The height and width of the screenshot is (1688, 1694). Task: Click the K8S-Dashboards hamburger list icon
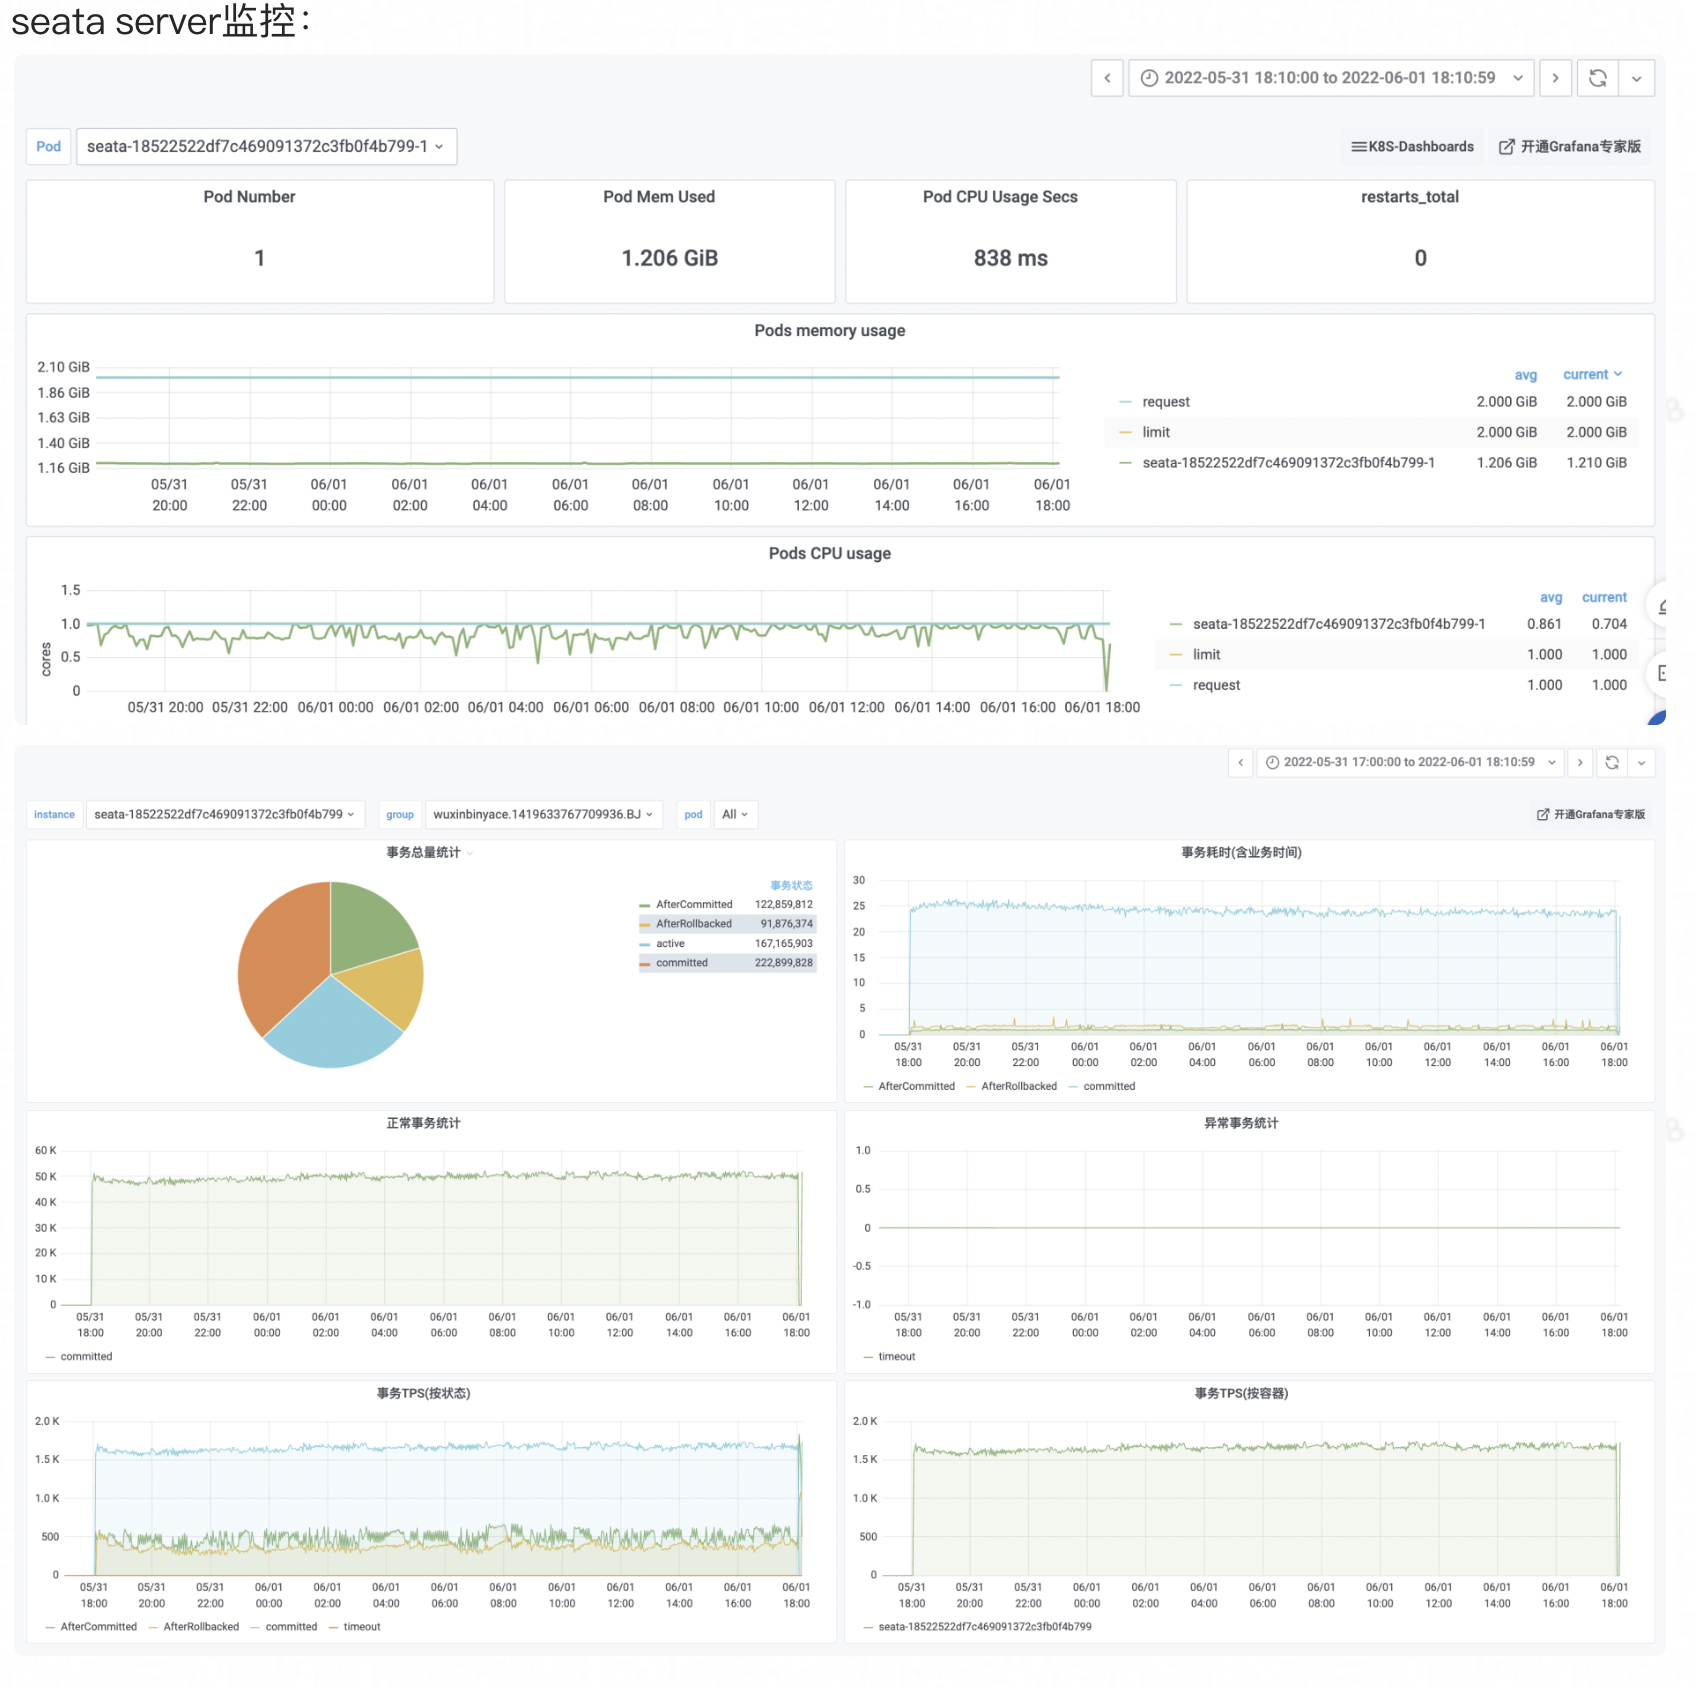pos(1358,147)
